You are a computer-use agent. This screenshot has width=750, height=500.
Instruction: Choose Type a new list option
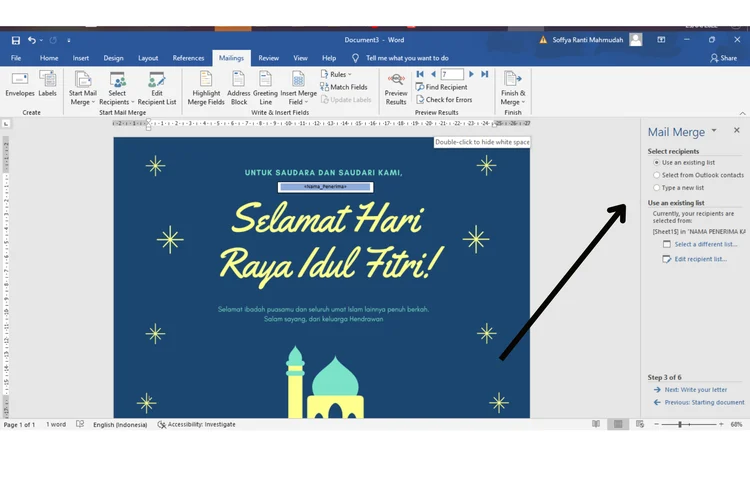click(678, 188)
